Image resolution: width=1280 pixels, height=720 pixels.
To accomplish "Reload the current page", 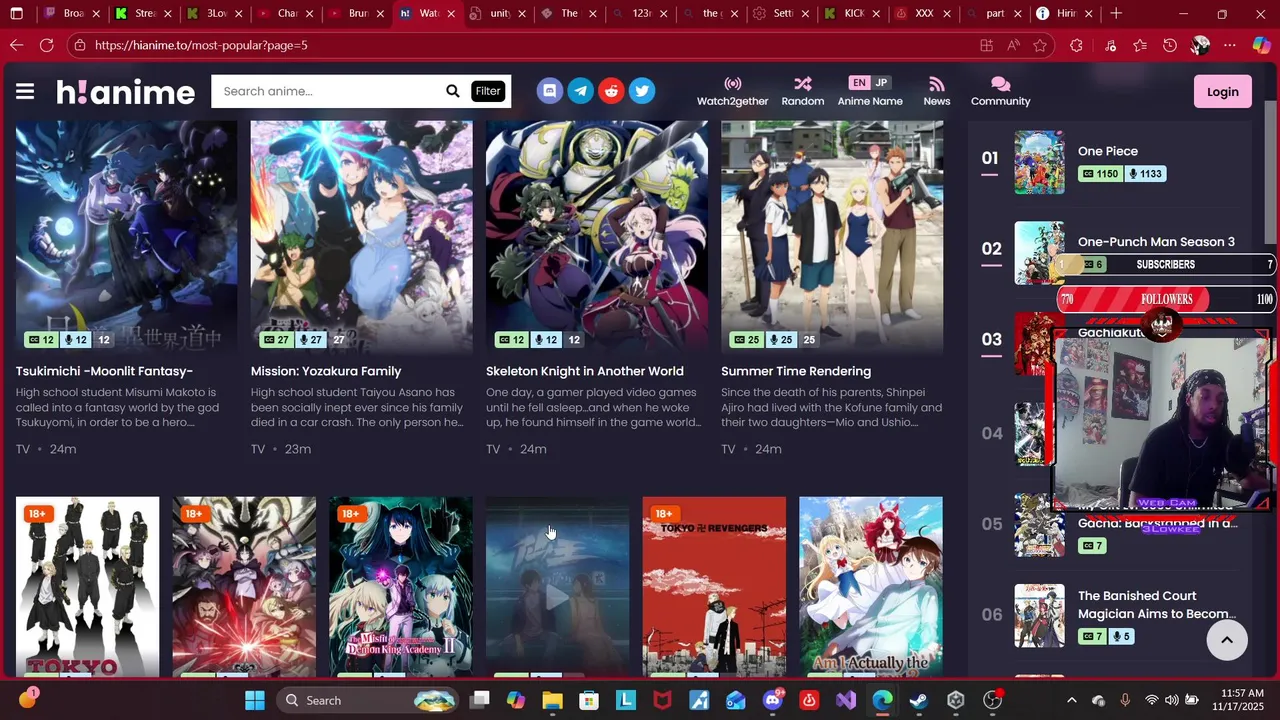I will (x=46, y=45).
